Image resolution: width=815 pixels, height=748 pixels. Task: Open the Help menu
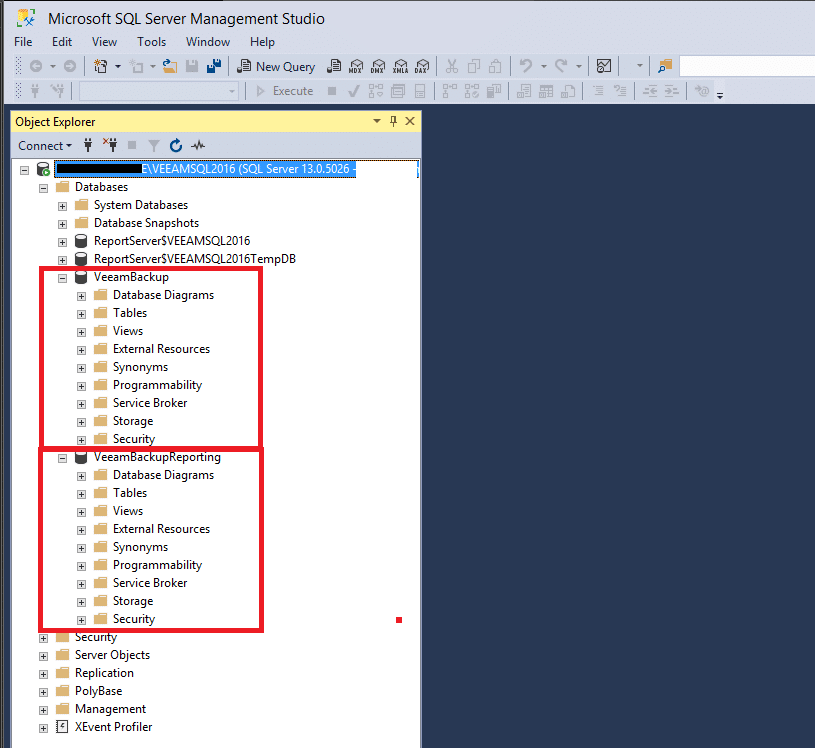tap(262, 42)
